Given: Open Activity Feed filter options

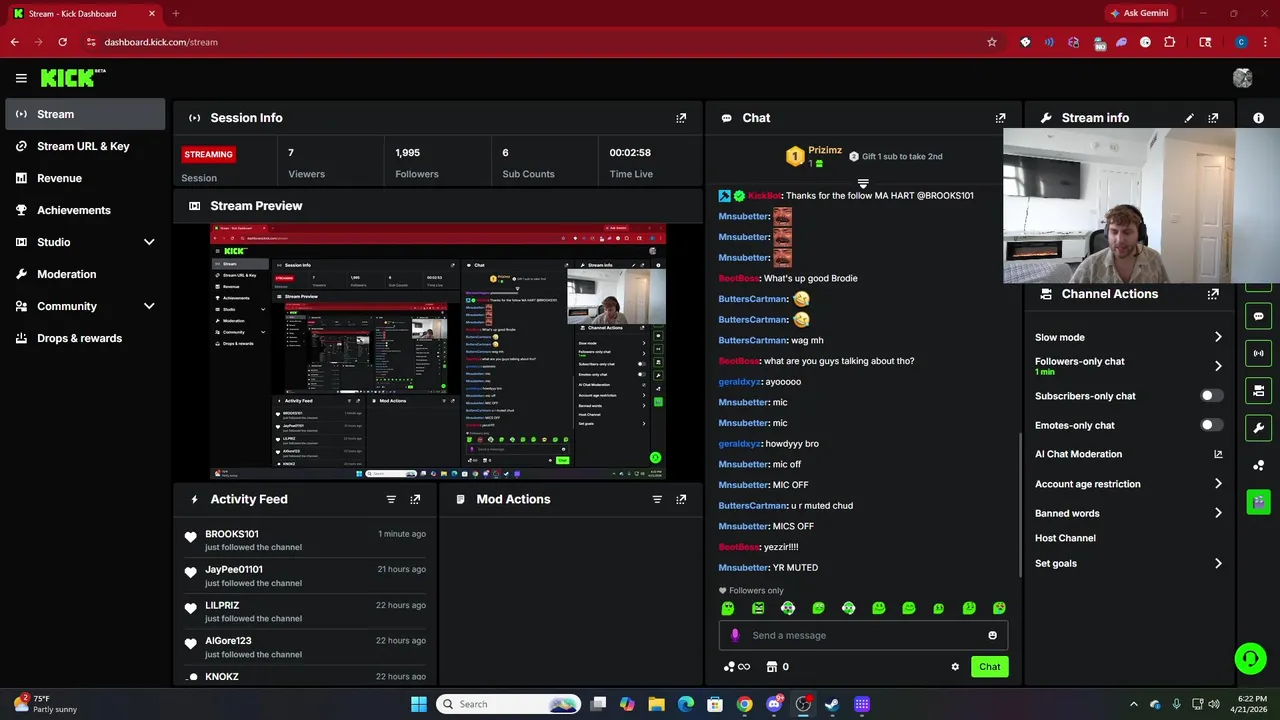Looking at the screenshot, I should [x=391, y=499].
